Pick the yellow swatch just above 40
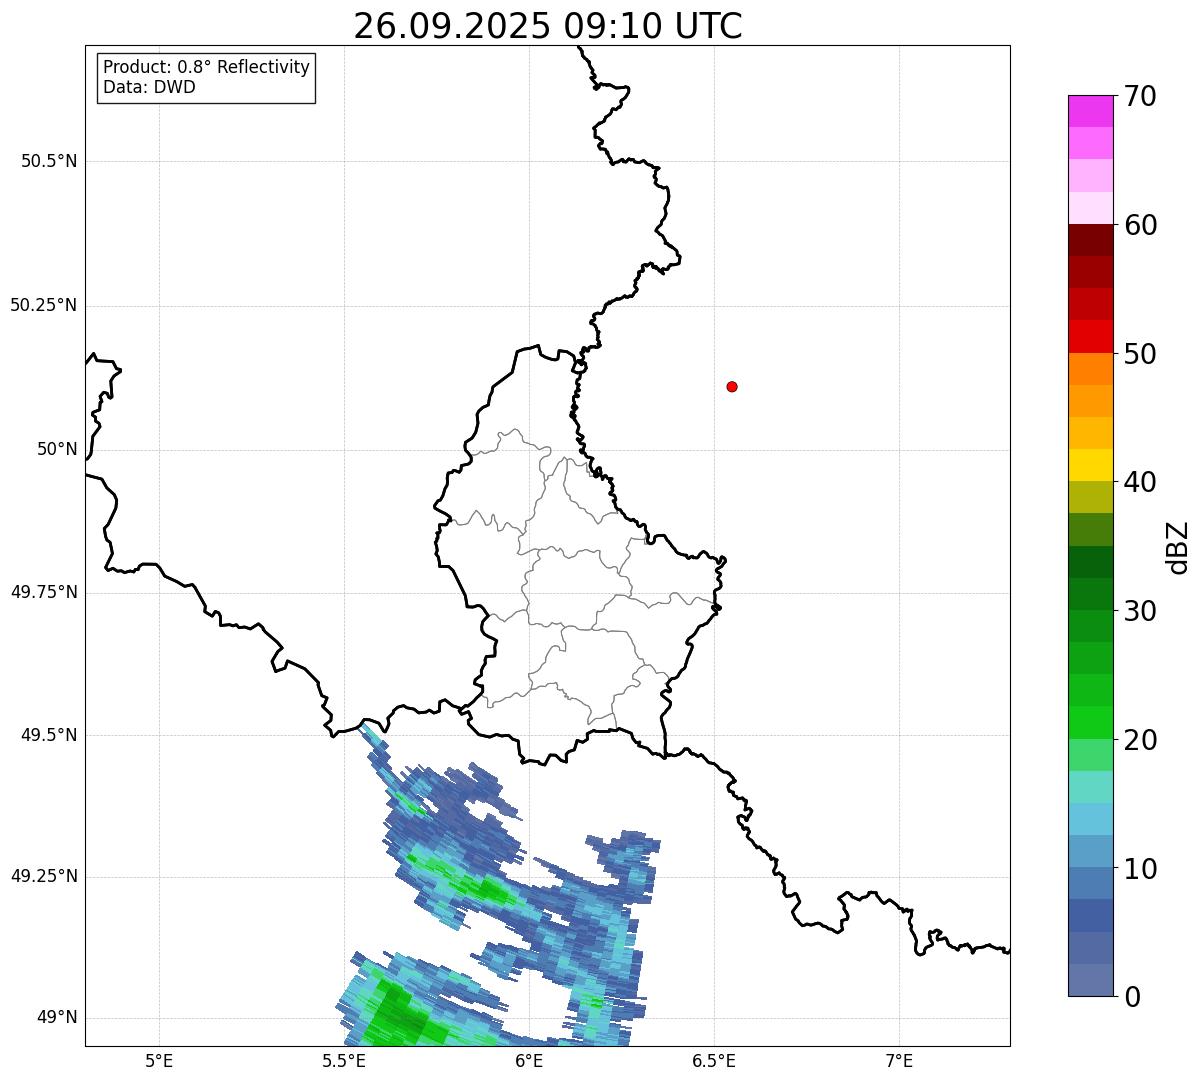The image size is (1202, 1081). click(1090, 466)
